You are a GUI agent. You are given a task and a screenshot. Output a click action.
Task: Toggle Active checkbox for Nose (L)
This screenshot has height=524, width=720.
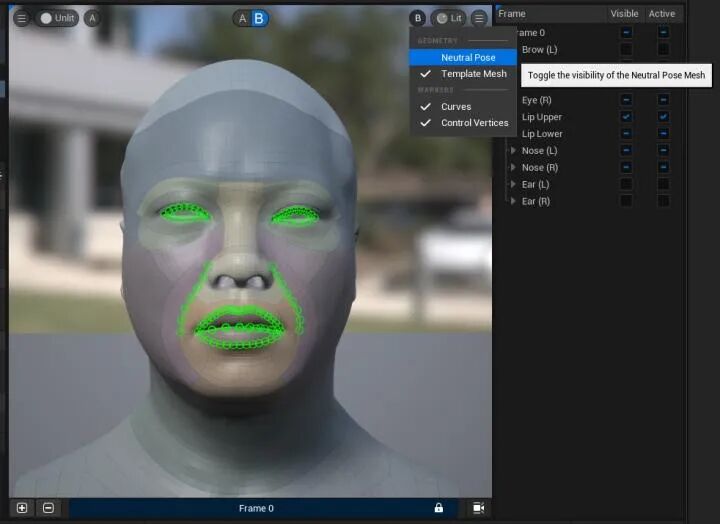coord(663,150)
